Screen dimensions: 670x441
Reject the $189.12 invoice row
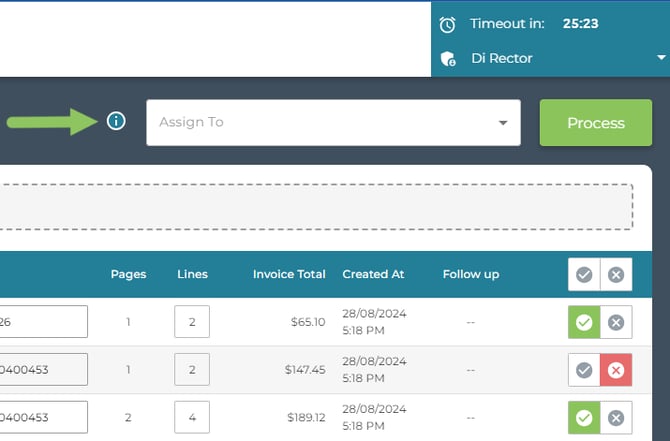(616, 418)
